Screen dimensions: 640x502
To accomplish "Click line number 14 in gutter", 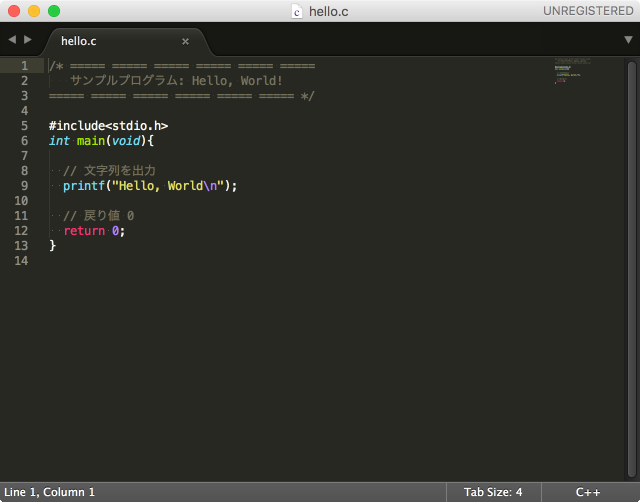I will click(21, 261).
